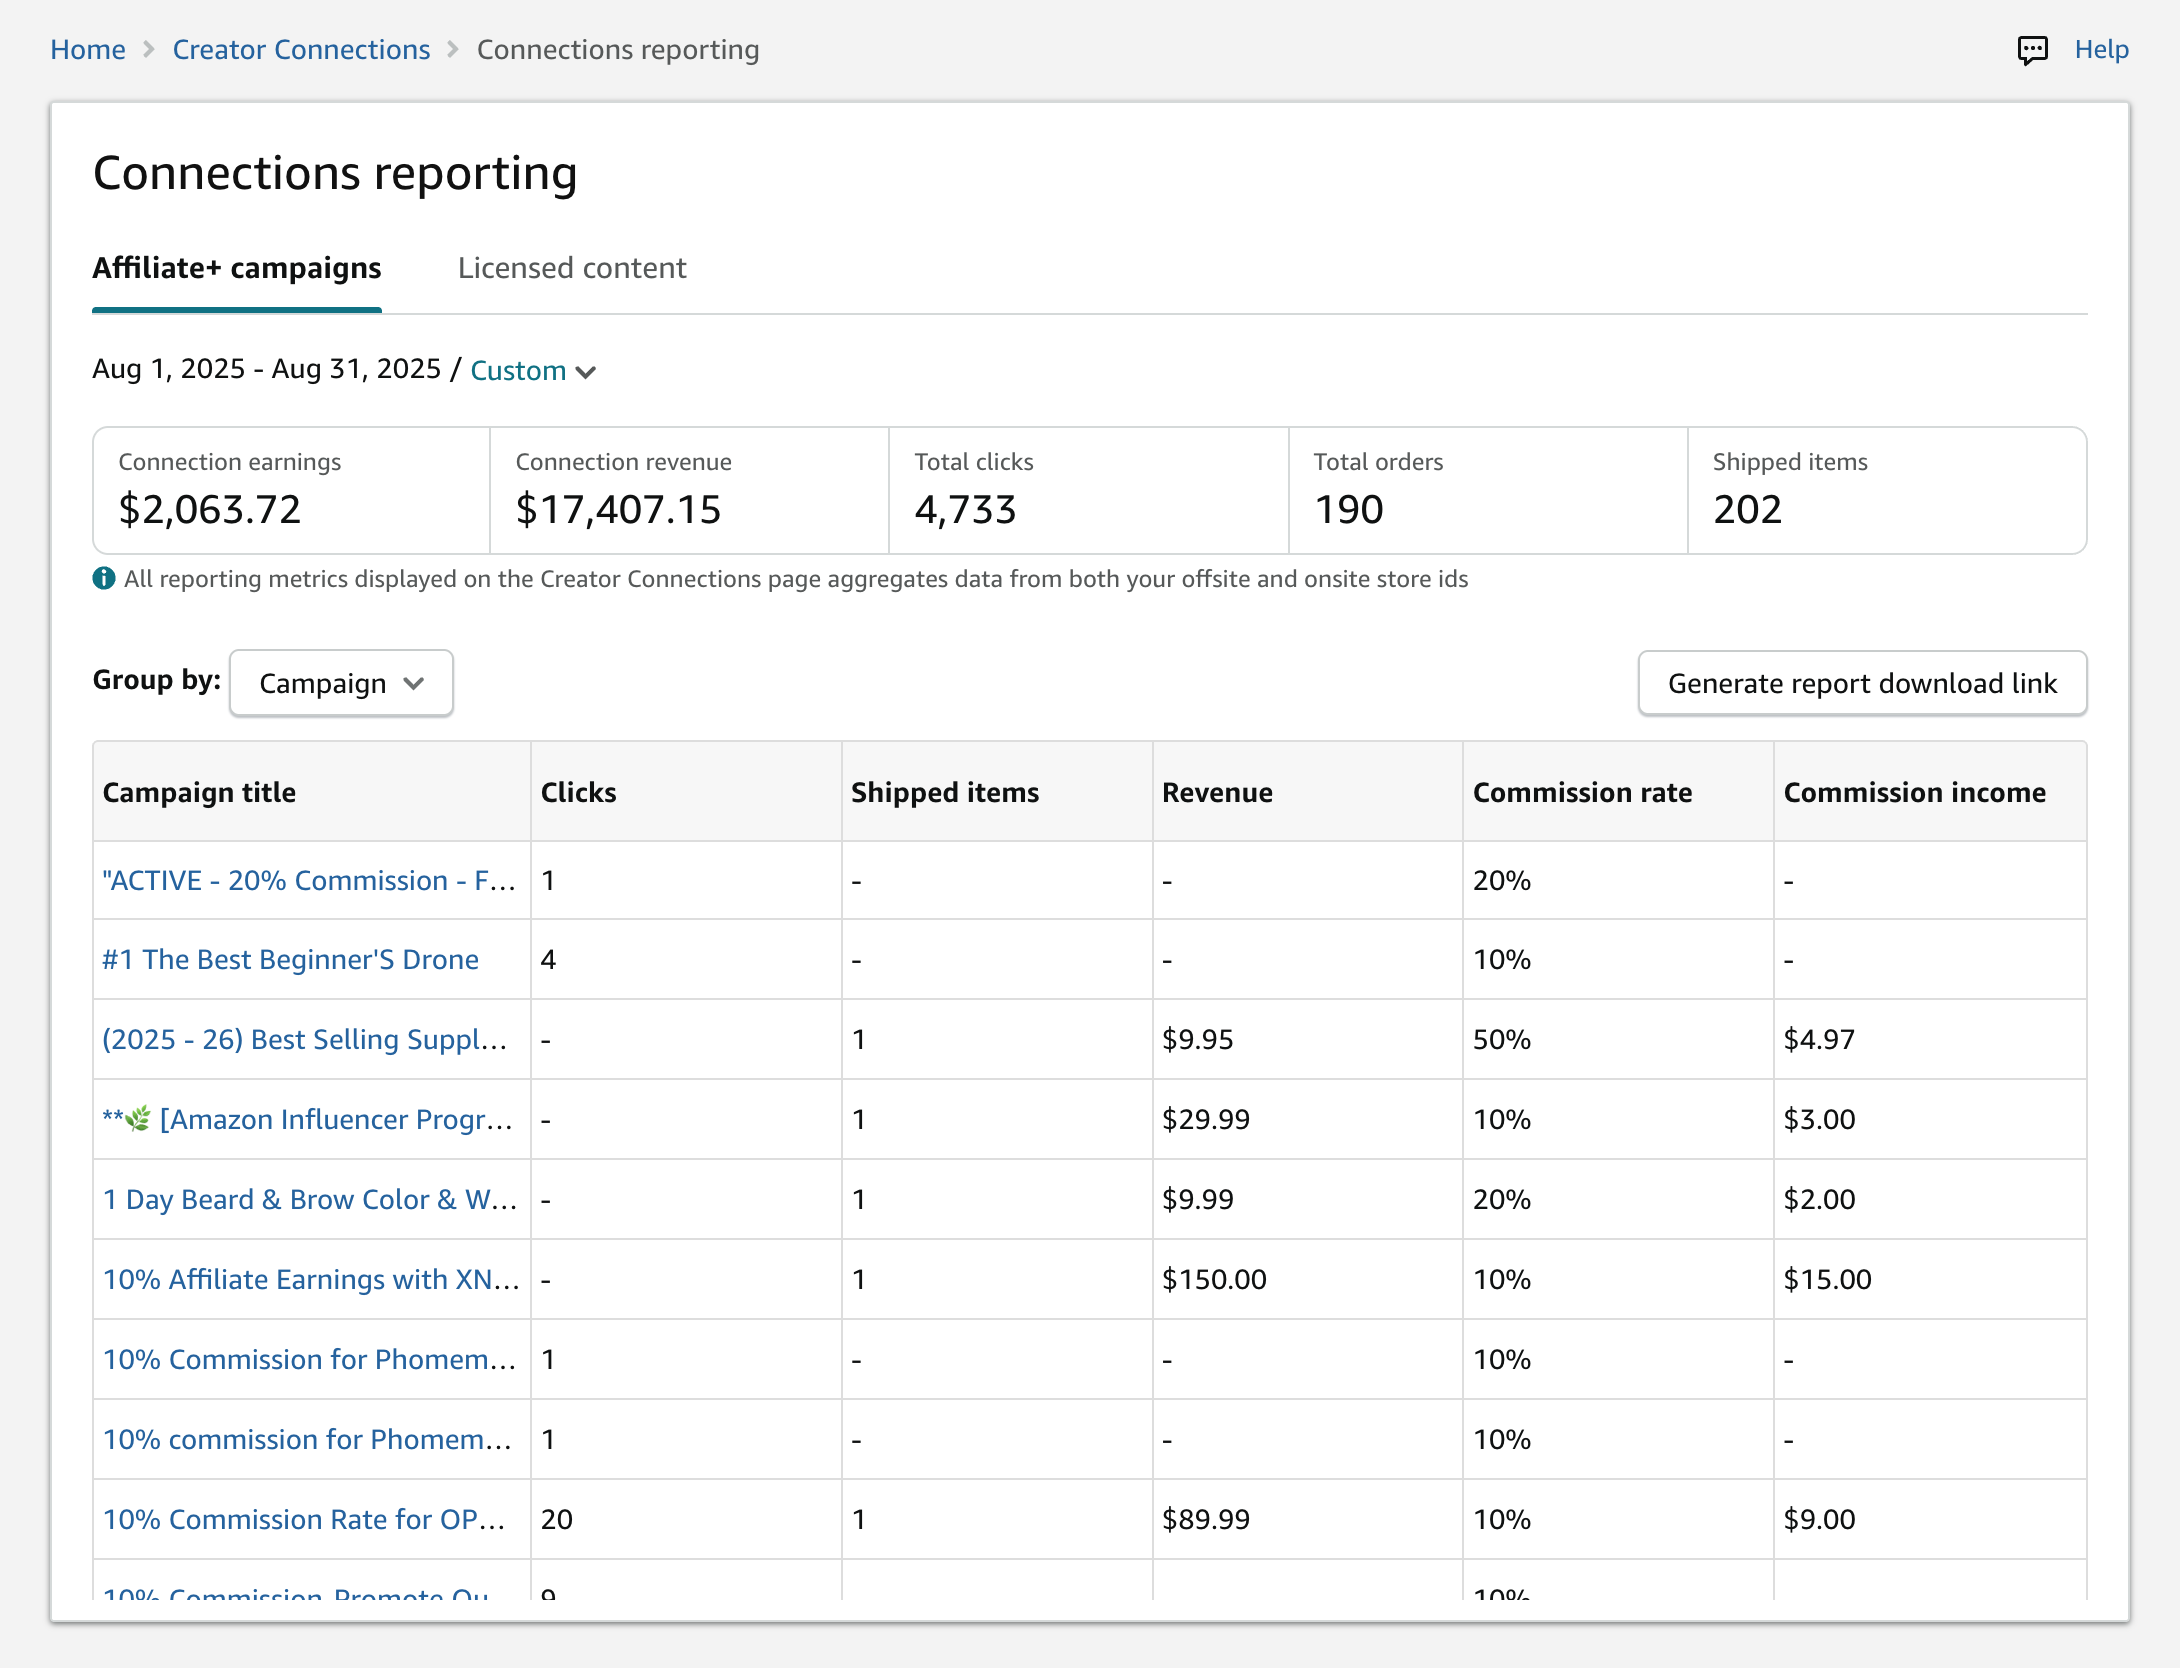Navigate to Creator Connections breadcrumb

point(301,50)
